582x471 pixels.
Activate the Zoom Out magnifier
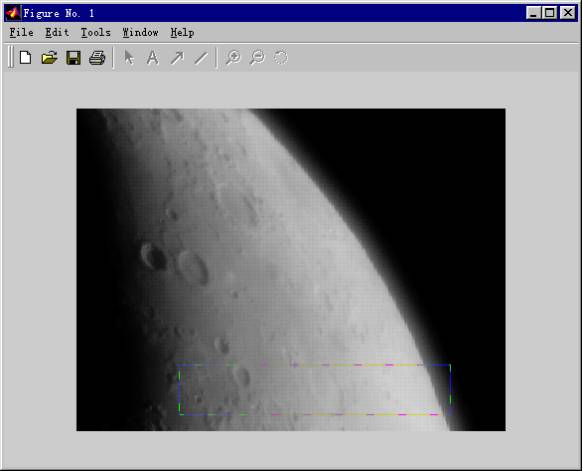(x=257, y=58)
